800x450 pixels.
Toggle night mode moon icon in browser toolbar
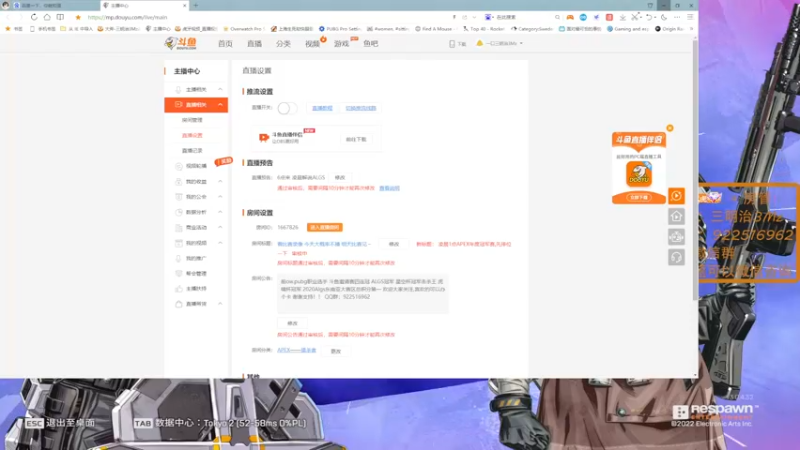tap(664, 17)
